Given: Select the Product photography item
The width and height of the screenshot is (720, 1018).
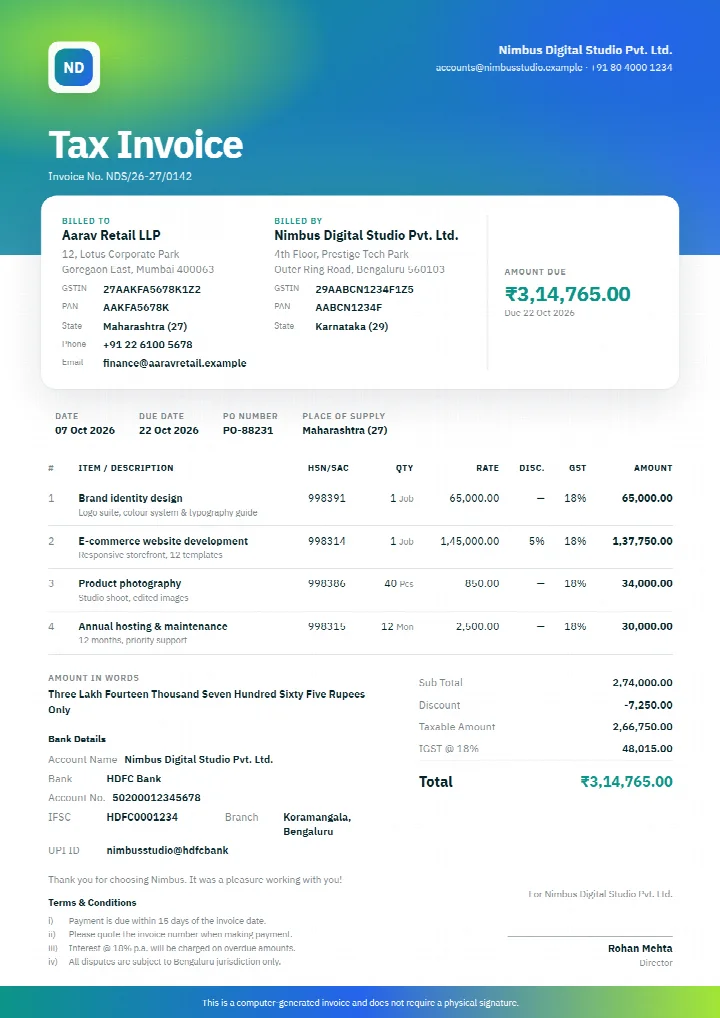Looking at the screenshot, I should (130, 584).
